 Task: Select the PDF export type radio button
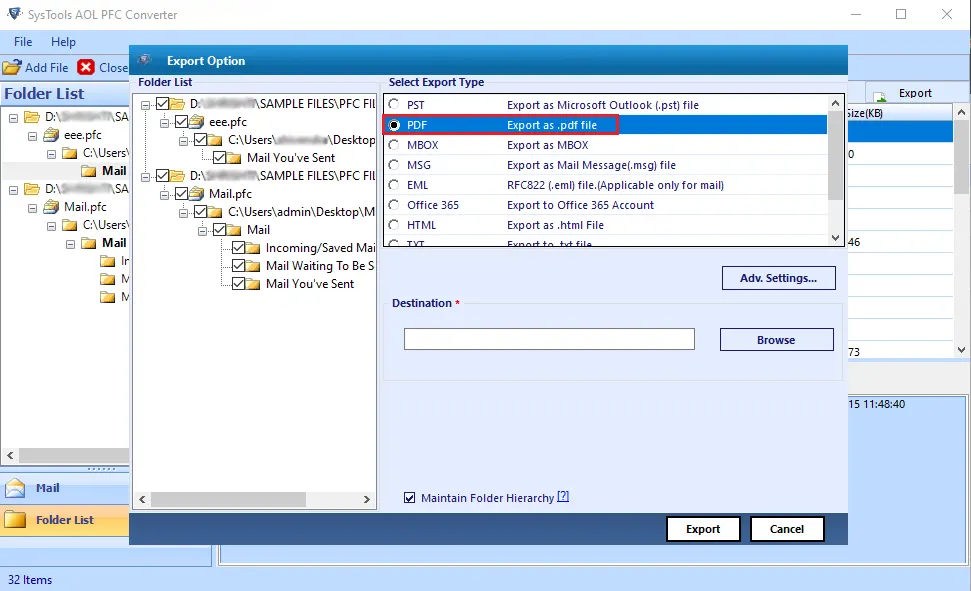click(x=394, y=125)
